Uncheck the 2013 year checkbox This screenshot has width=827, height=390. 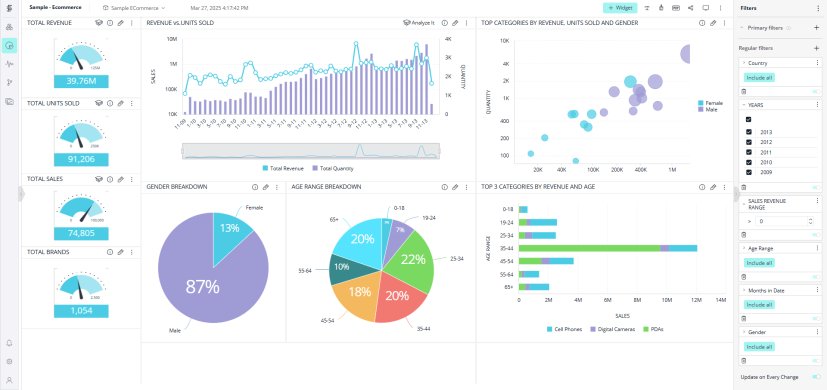[749, 132]
